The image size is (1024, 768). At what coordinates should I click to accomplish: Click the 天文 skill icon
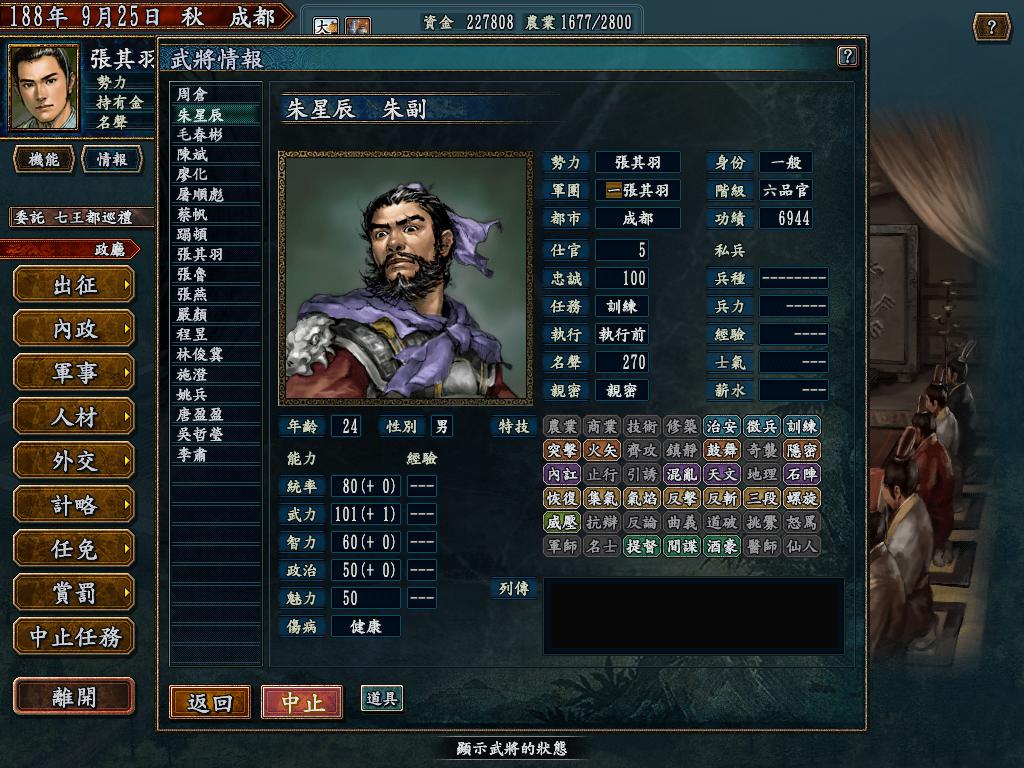click(722, 474)
